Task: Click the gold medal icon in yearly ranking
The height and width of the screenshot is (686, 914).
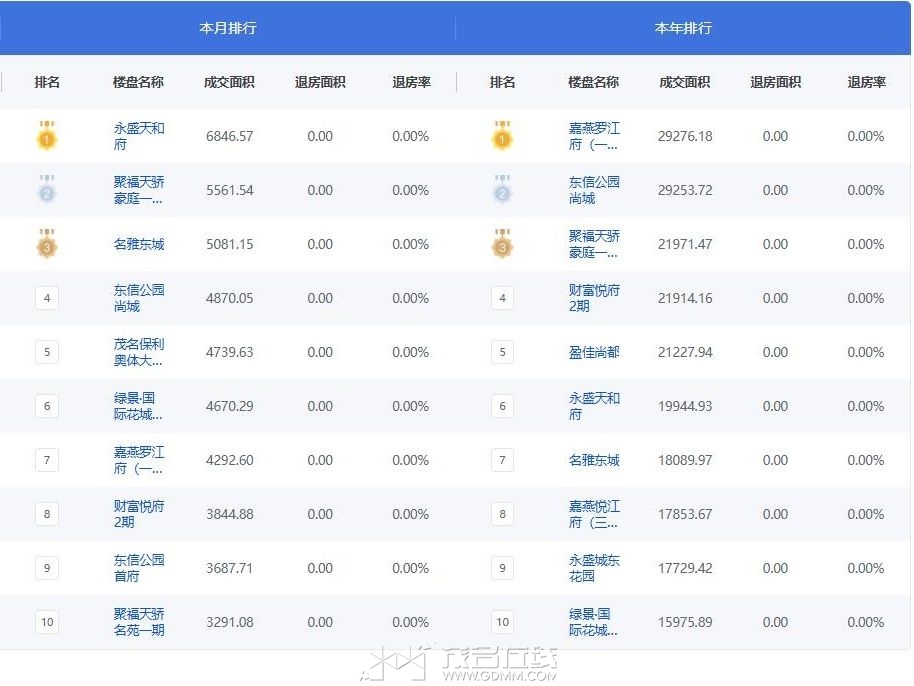Action: (x=502, y=136)
